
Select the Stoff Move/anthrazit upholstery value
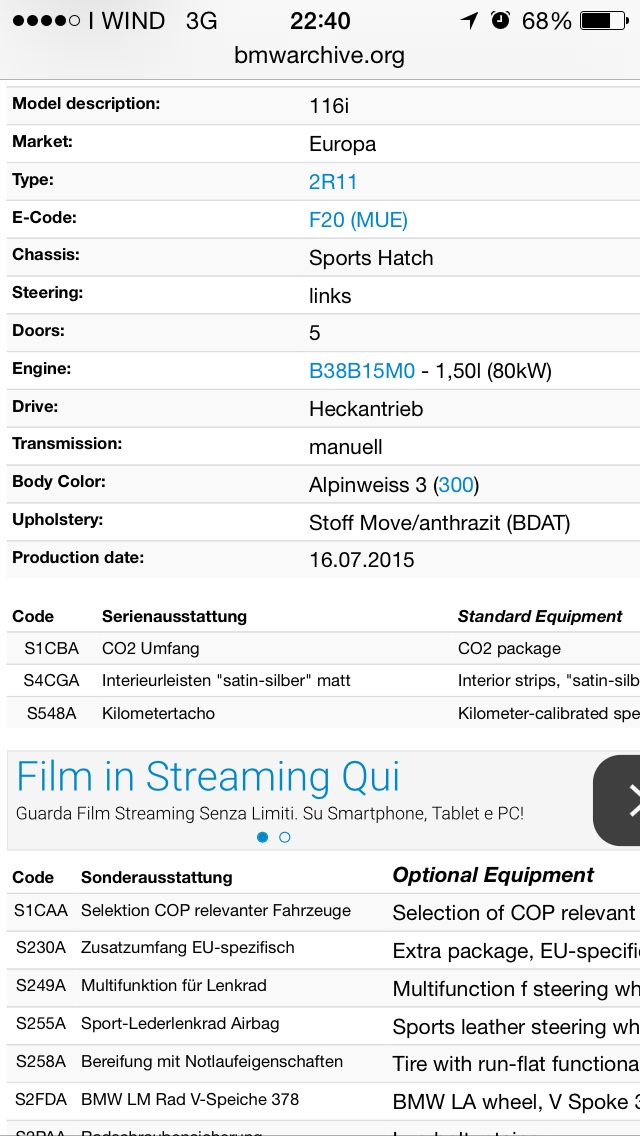point(439,523)
